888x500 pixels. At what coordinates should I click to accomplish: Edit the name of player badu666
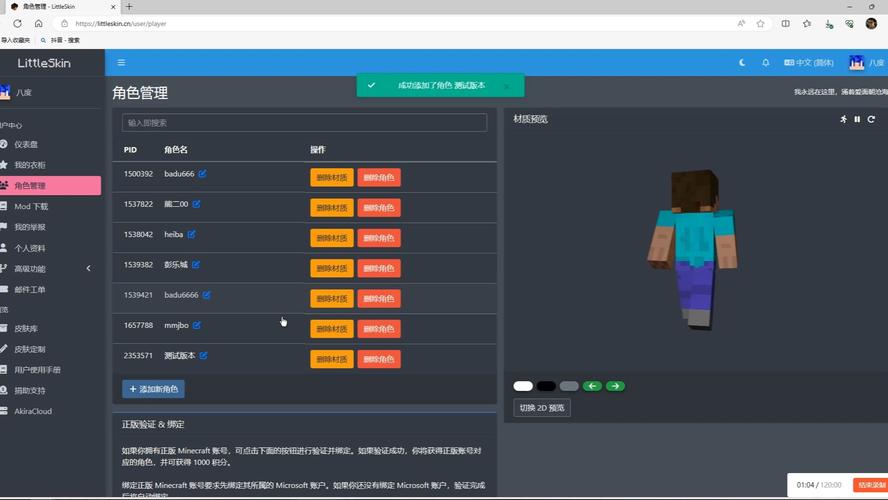pyautogui.click(x=202, y=173)
